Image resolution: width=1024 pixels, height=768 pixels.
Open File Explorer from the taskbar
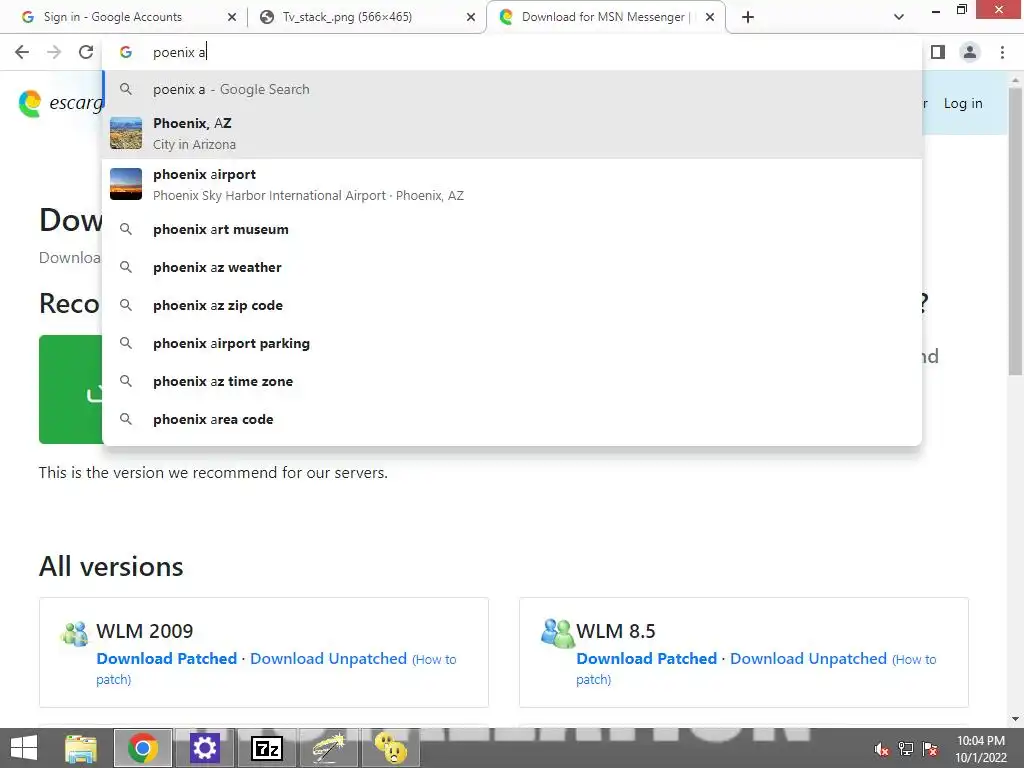click(x=81, y=748)
